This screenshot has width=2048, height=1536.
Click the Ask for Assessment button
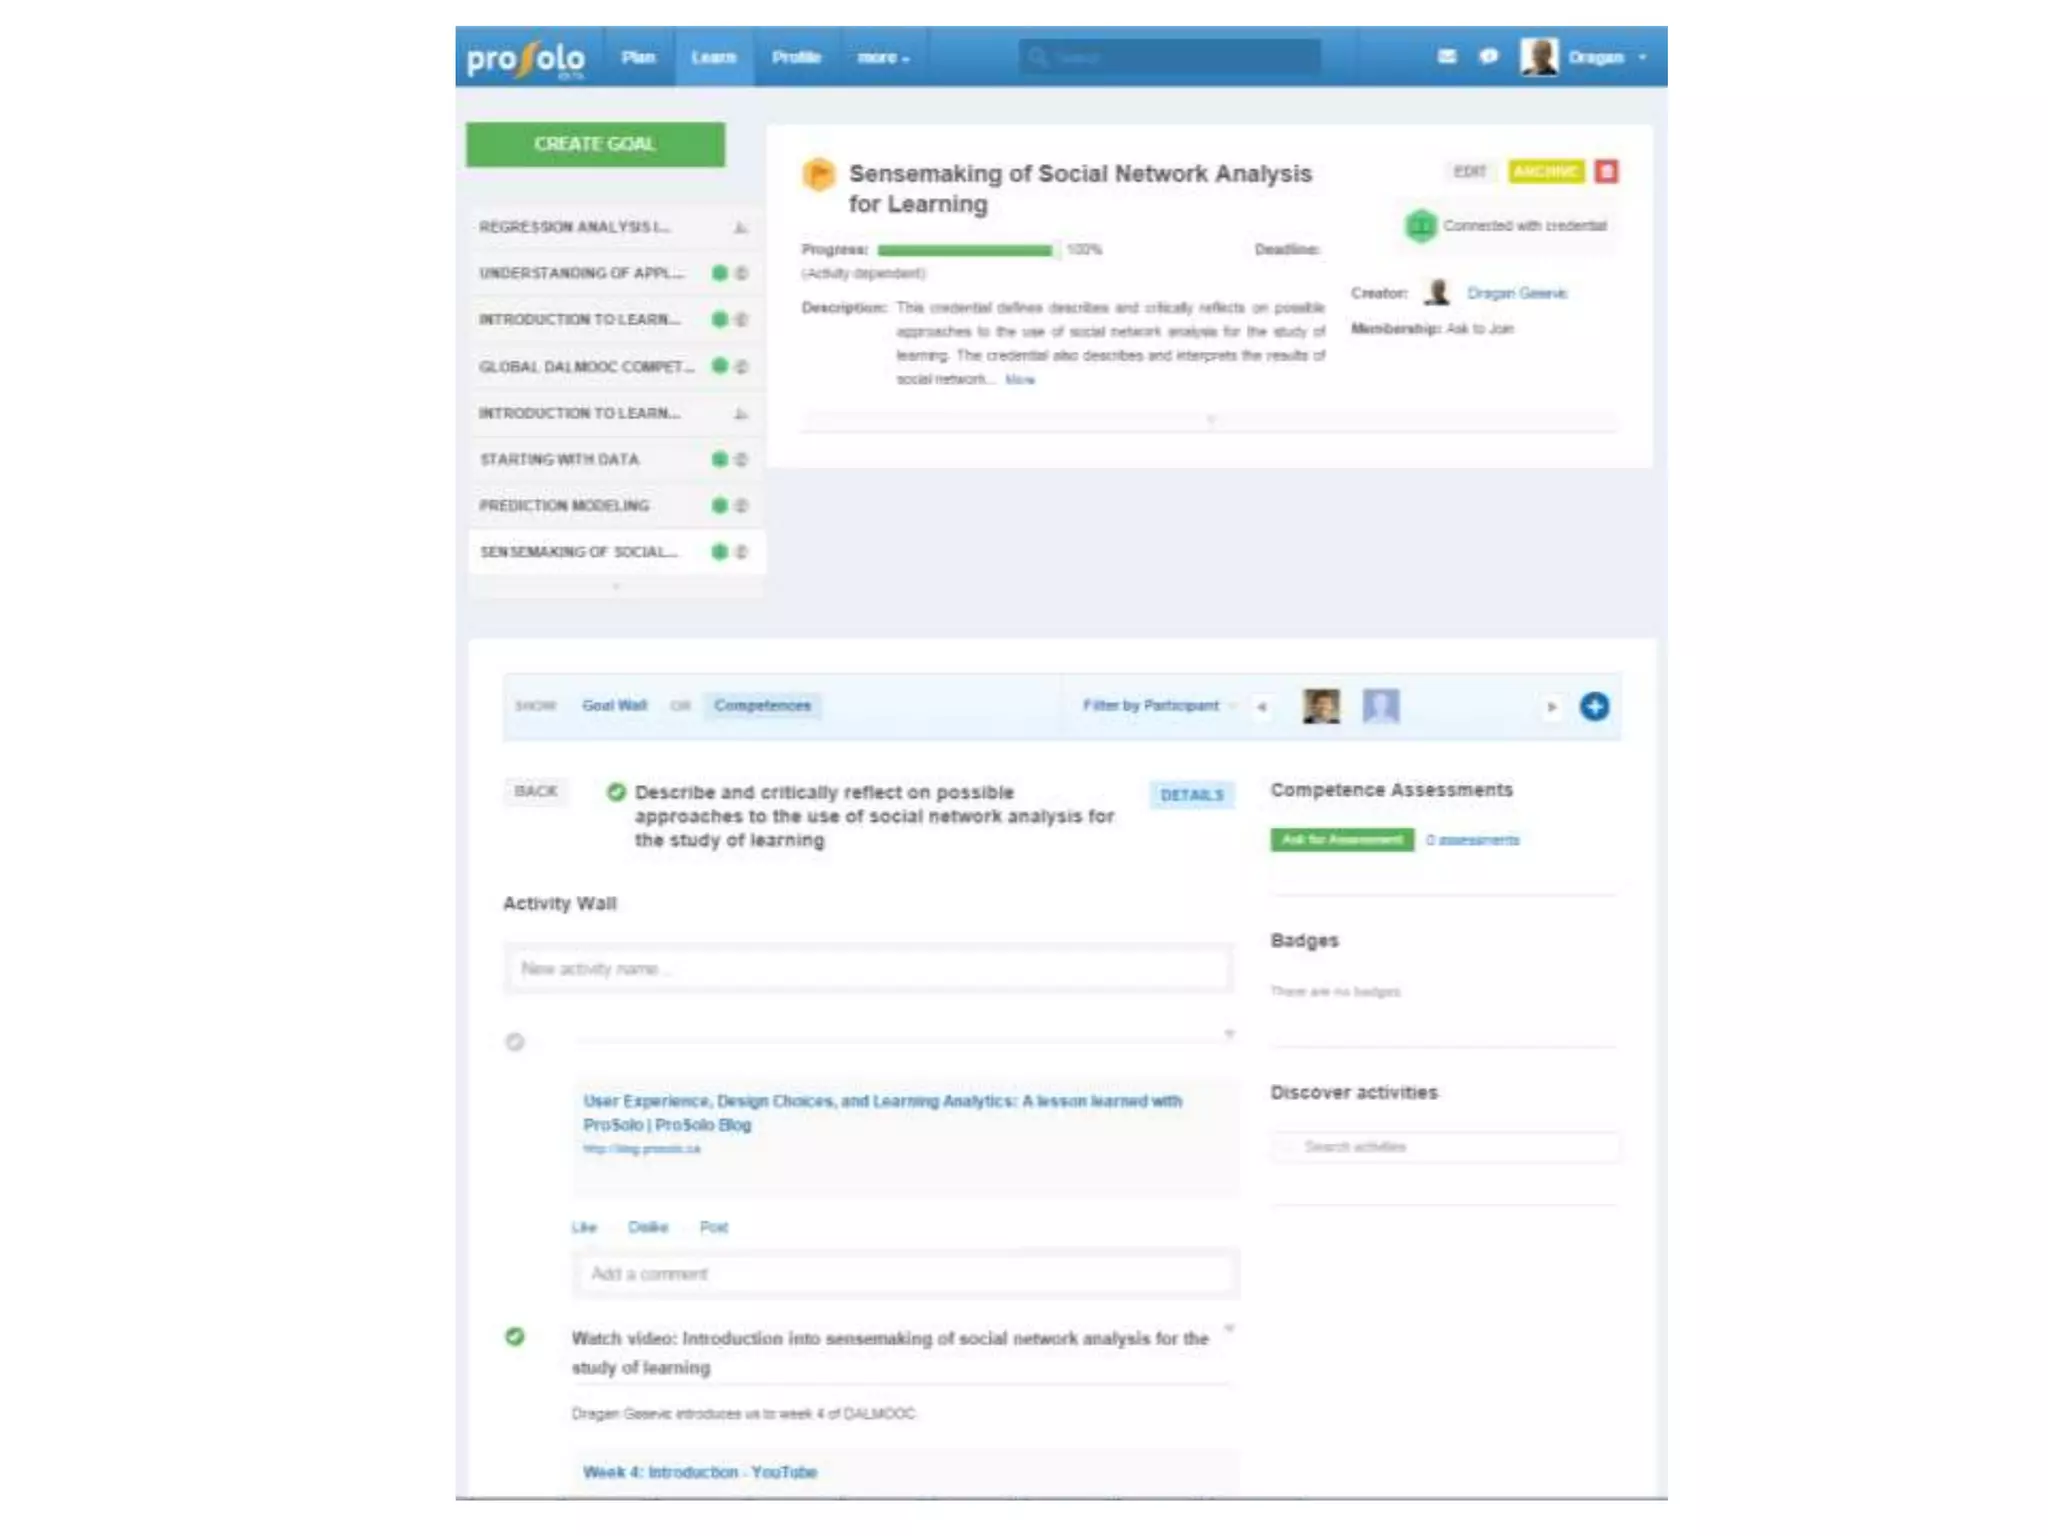tap(1342, 840)
